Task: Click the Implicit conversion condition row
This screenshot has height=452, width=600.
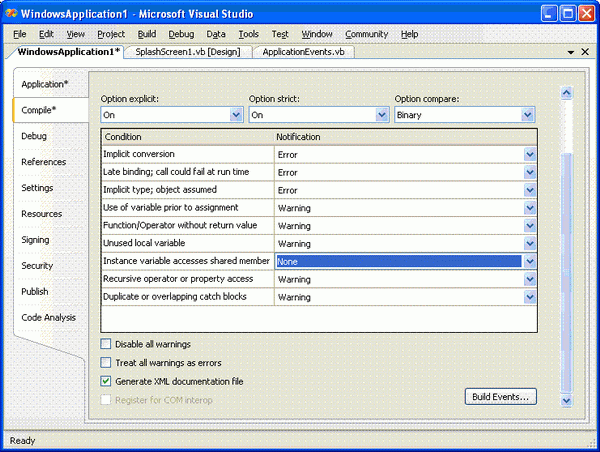Action: [x=188, y=154]
